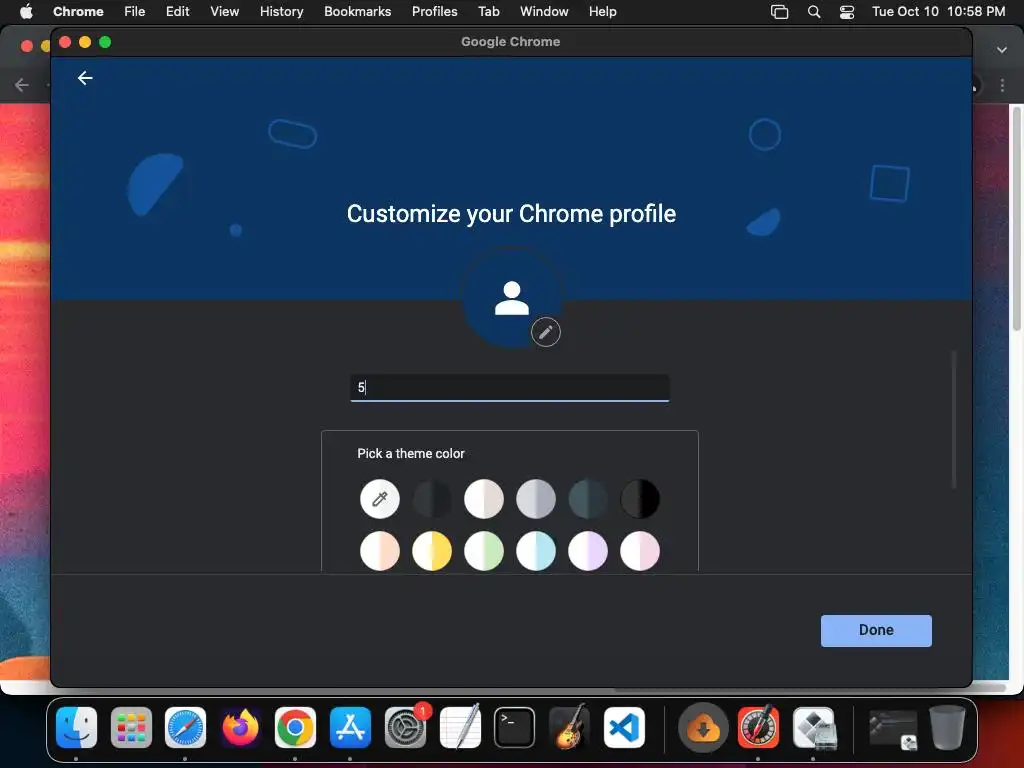Screen dimensions: 1024x768
Task: Open System Settings from the Dock
Action: click(405, 728)
